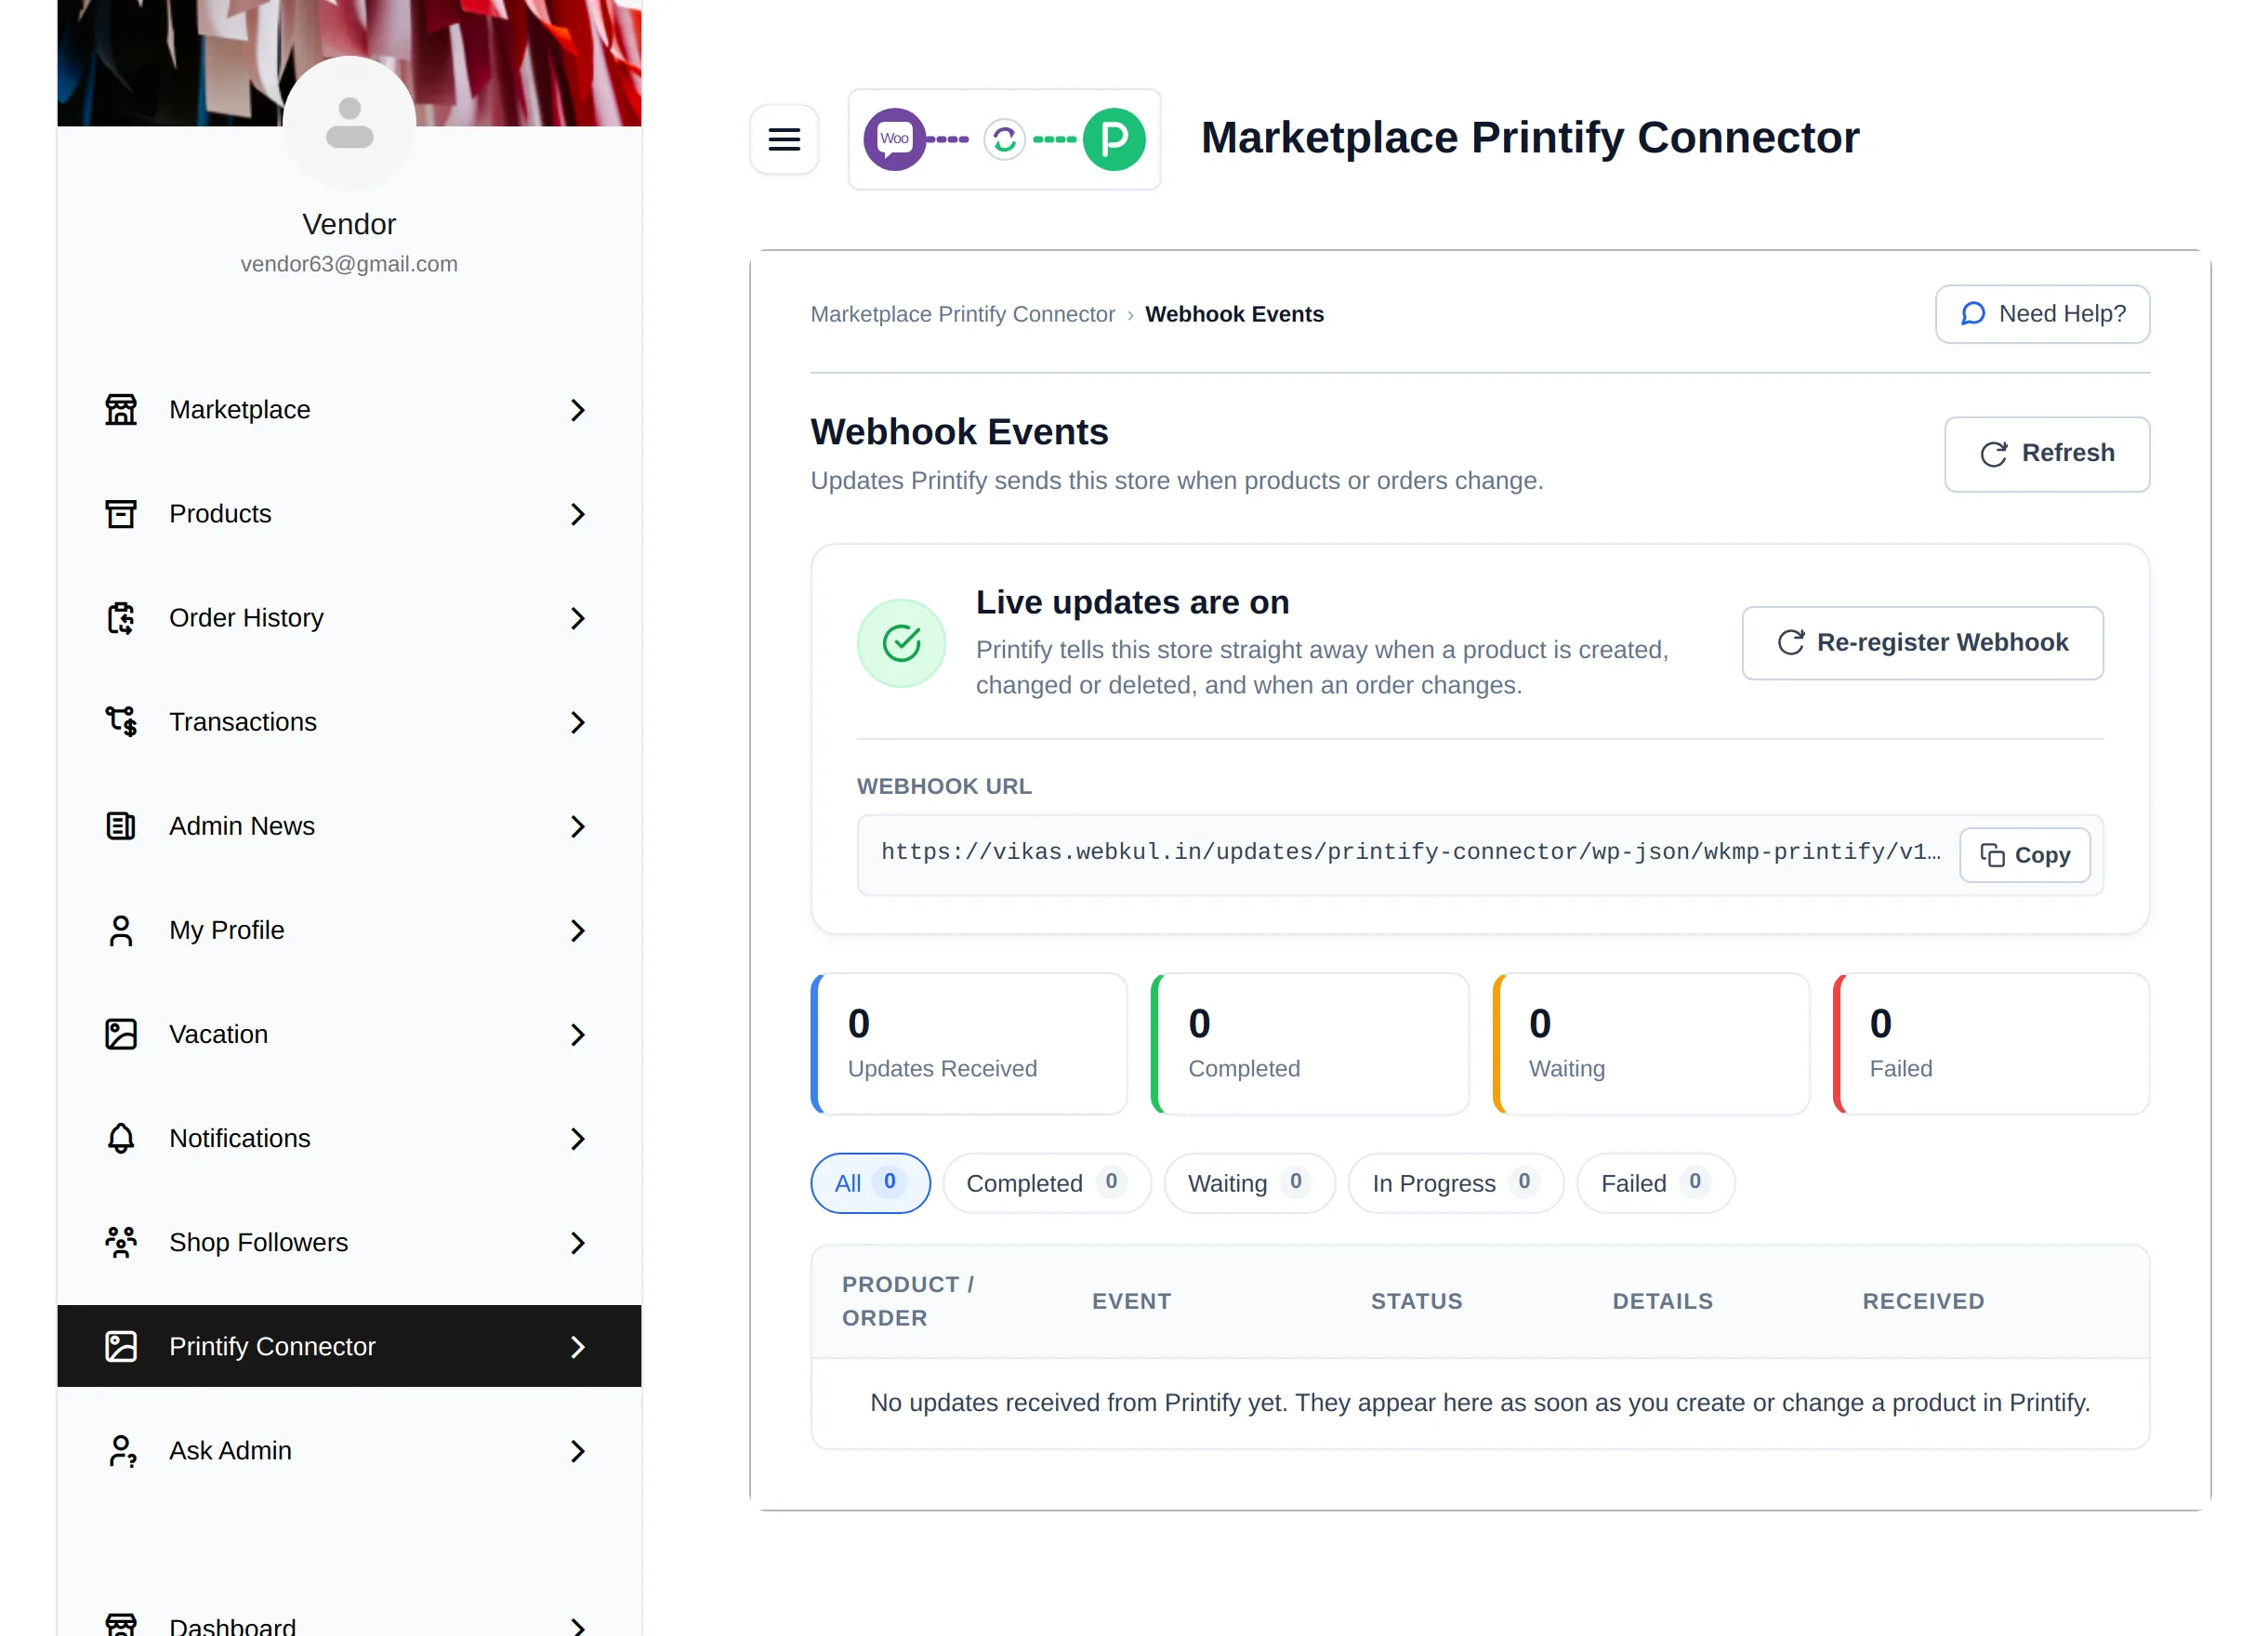2268x1636 pixels.
Task: Select the In Progress filter tab
Action: tap(1455, 1183)
